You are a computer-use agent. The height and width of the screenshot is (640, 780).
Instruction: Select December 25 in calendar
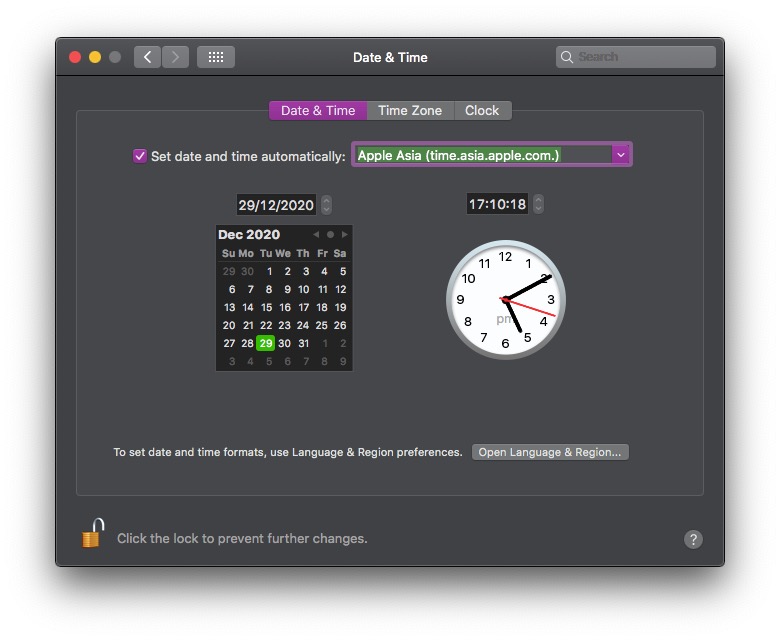(321, 325)
